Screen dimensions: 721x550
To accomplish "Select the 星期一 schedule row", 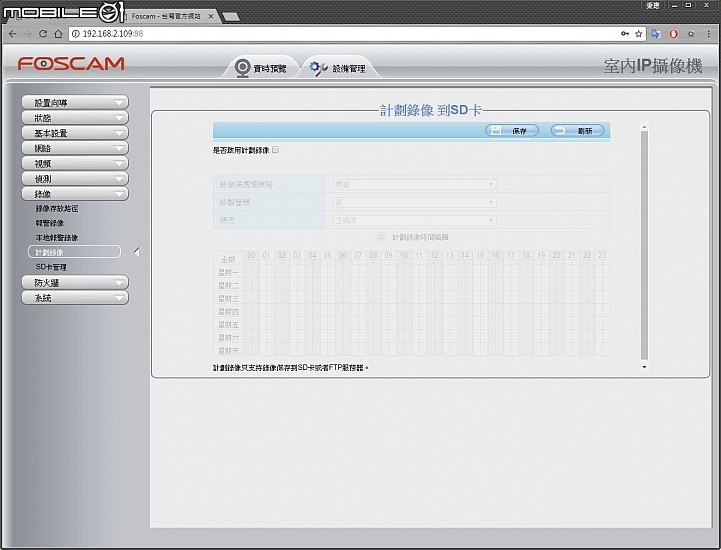I will 228,272.
